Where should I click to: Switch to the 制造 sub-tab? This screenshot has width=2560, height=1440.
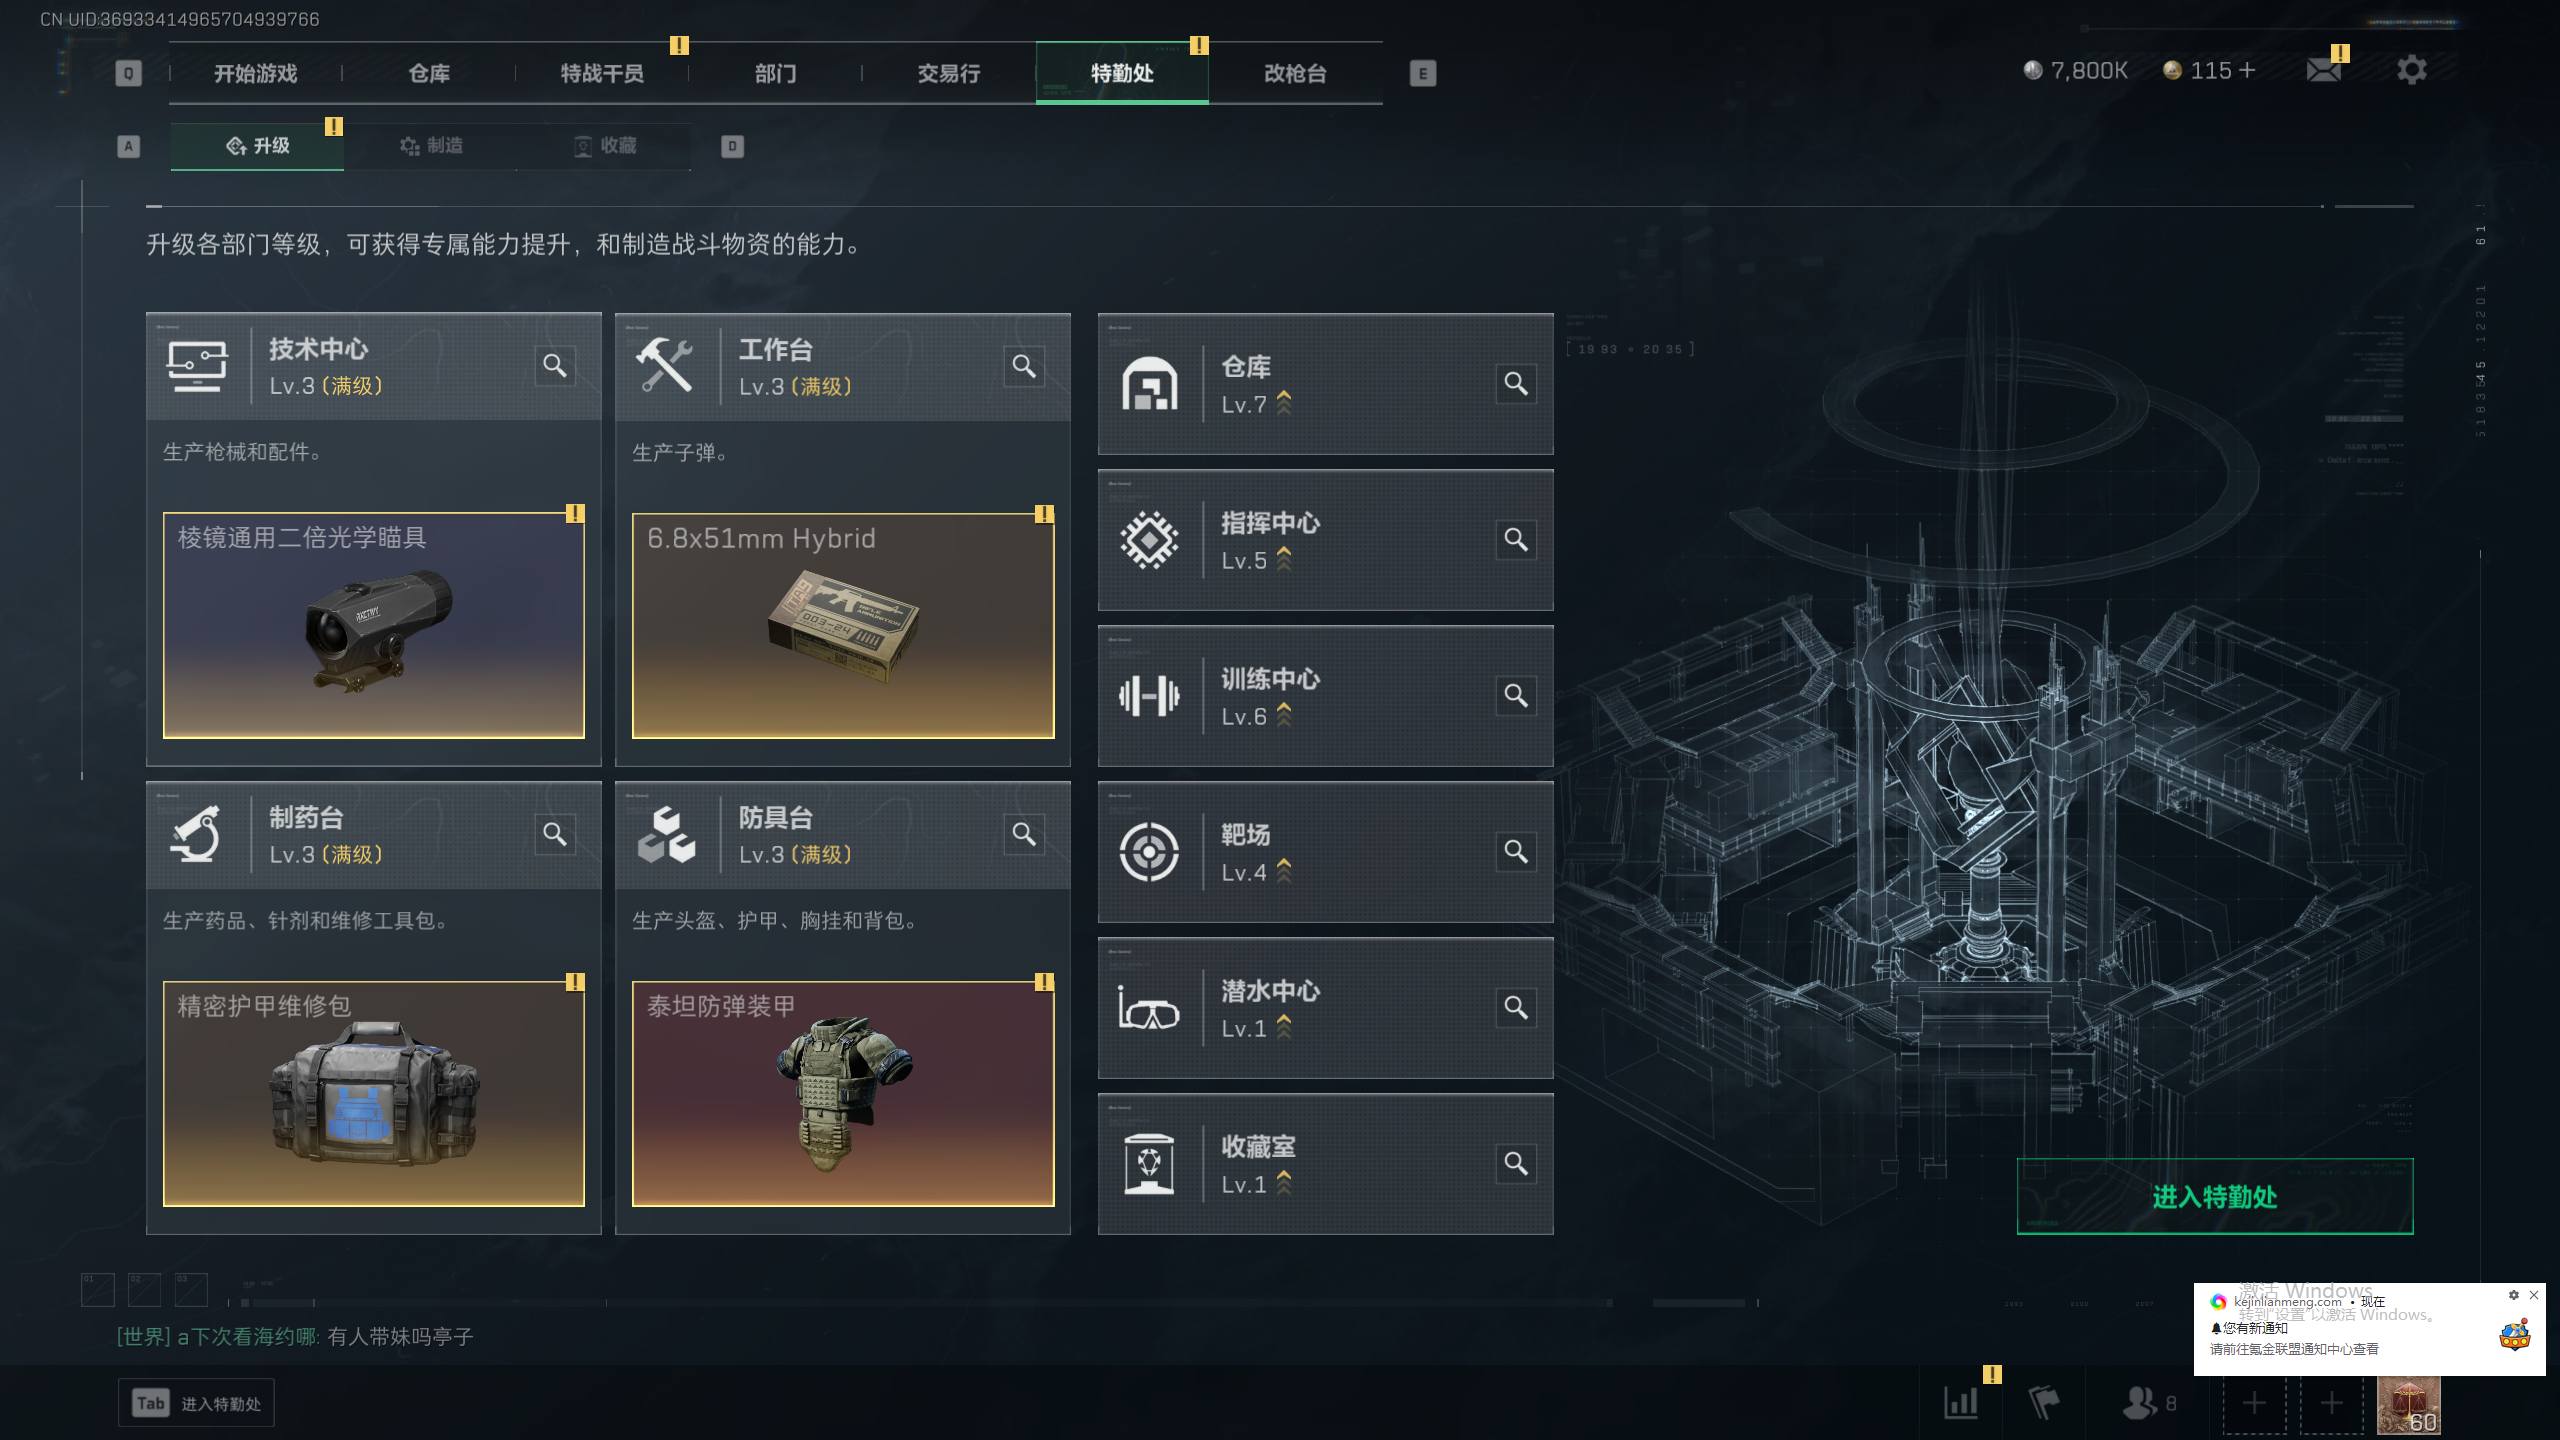click(x=431, y=146)
